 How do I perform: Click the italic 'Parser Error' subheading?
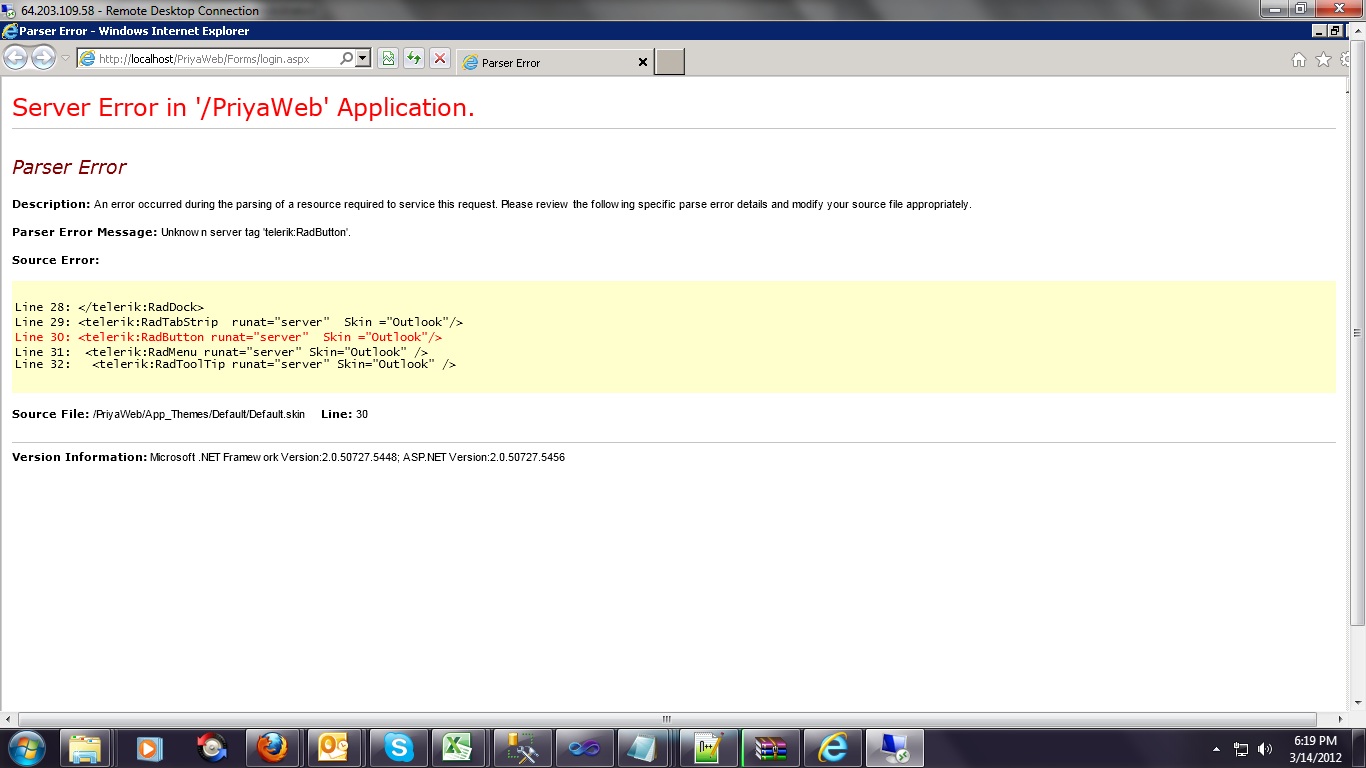coord(69,167)
